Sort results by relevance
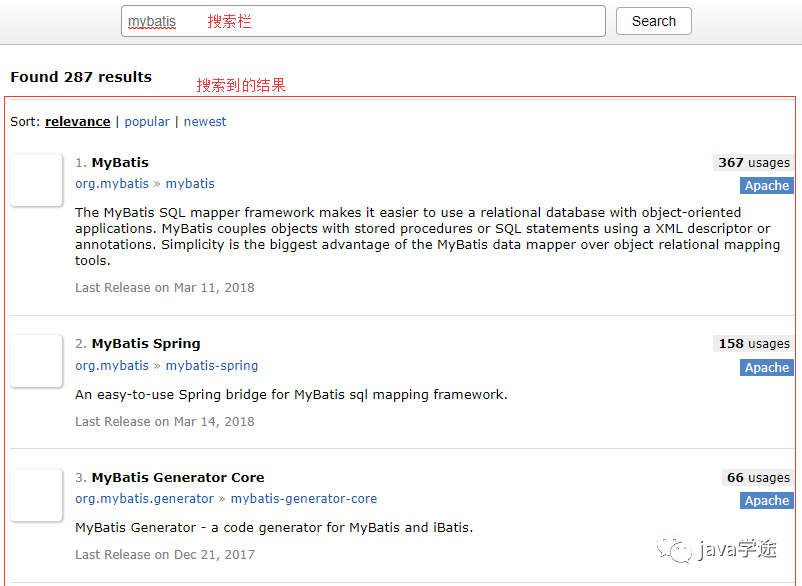802x586 pixels. (78, 122)
